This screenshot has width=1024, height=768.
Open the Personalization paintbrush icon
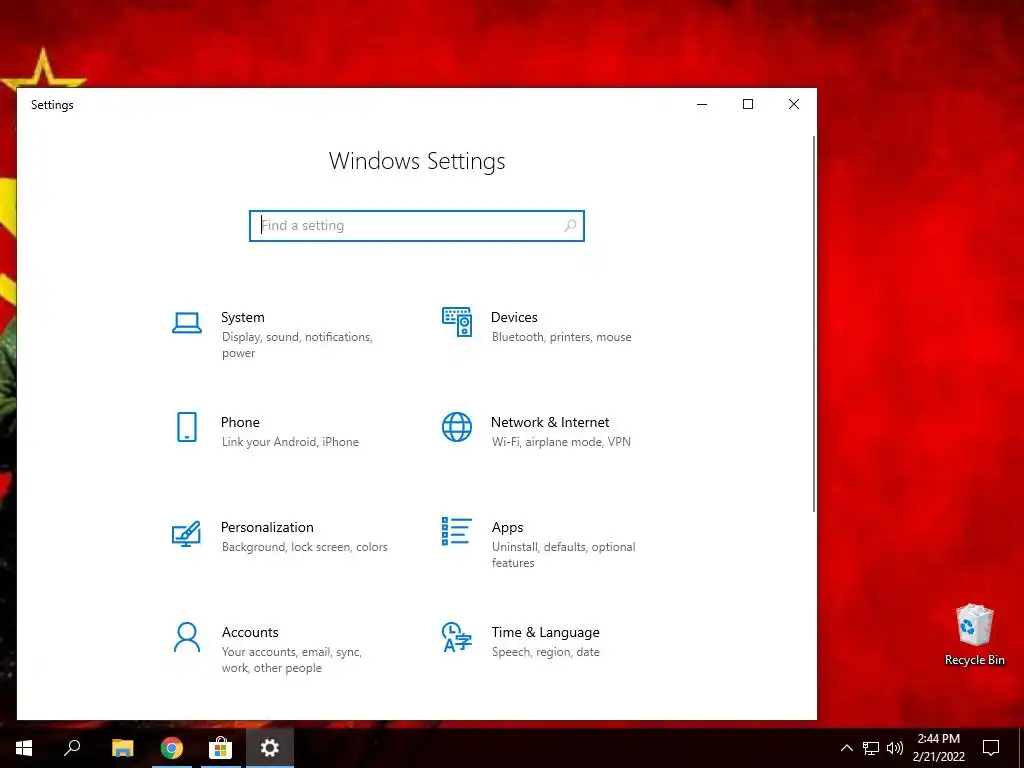pos(186,534)
